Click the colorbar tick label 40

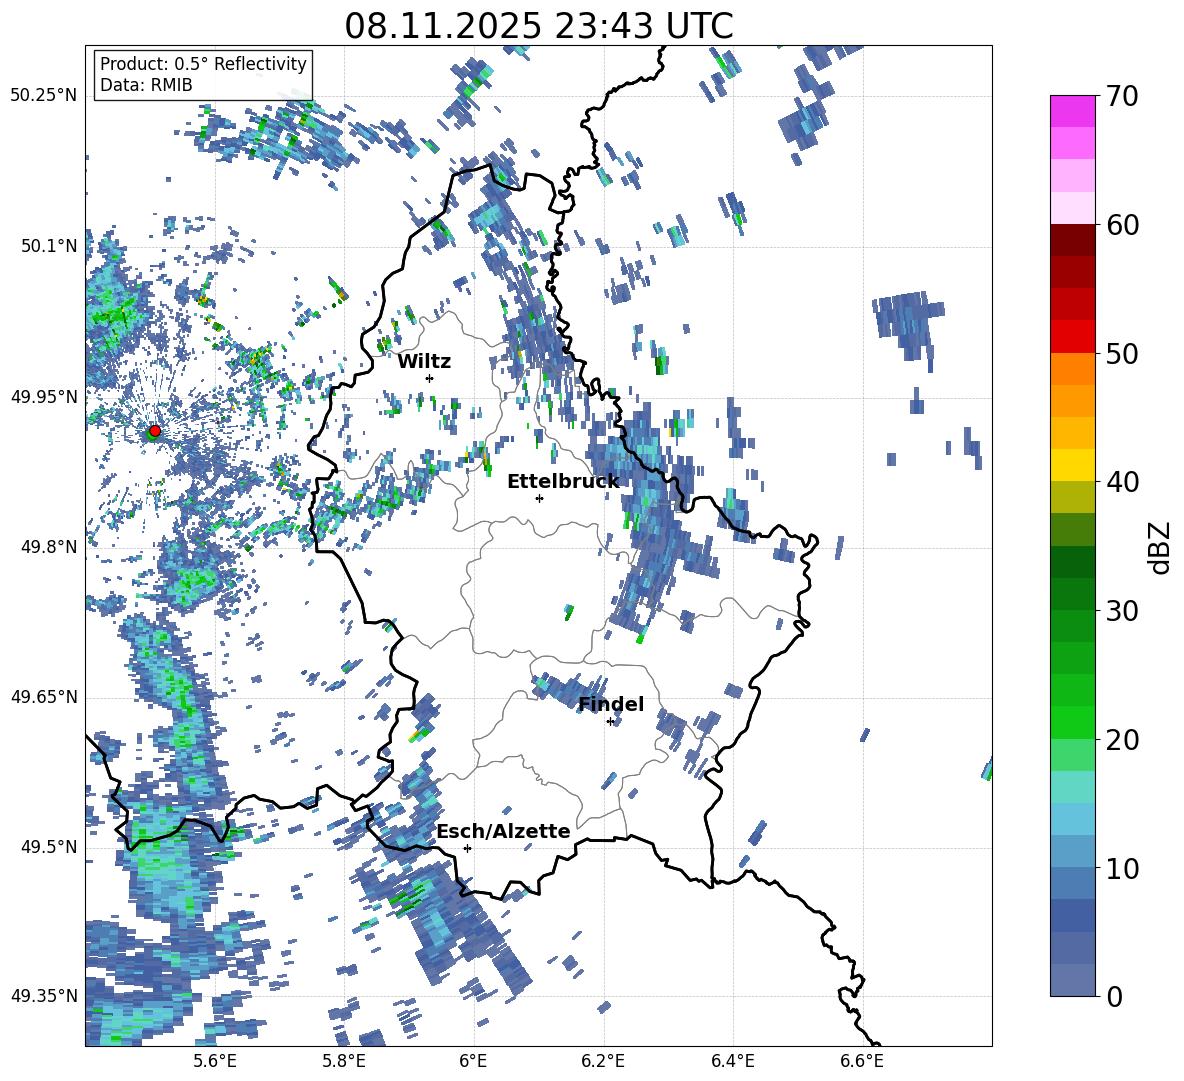pos(1122,482)
